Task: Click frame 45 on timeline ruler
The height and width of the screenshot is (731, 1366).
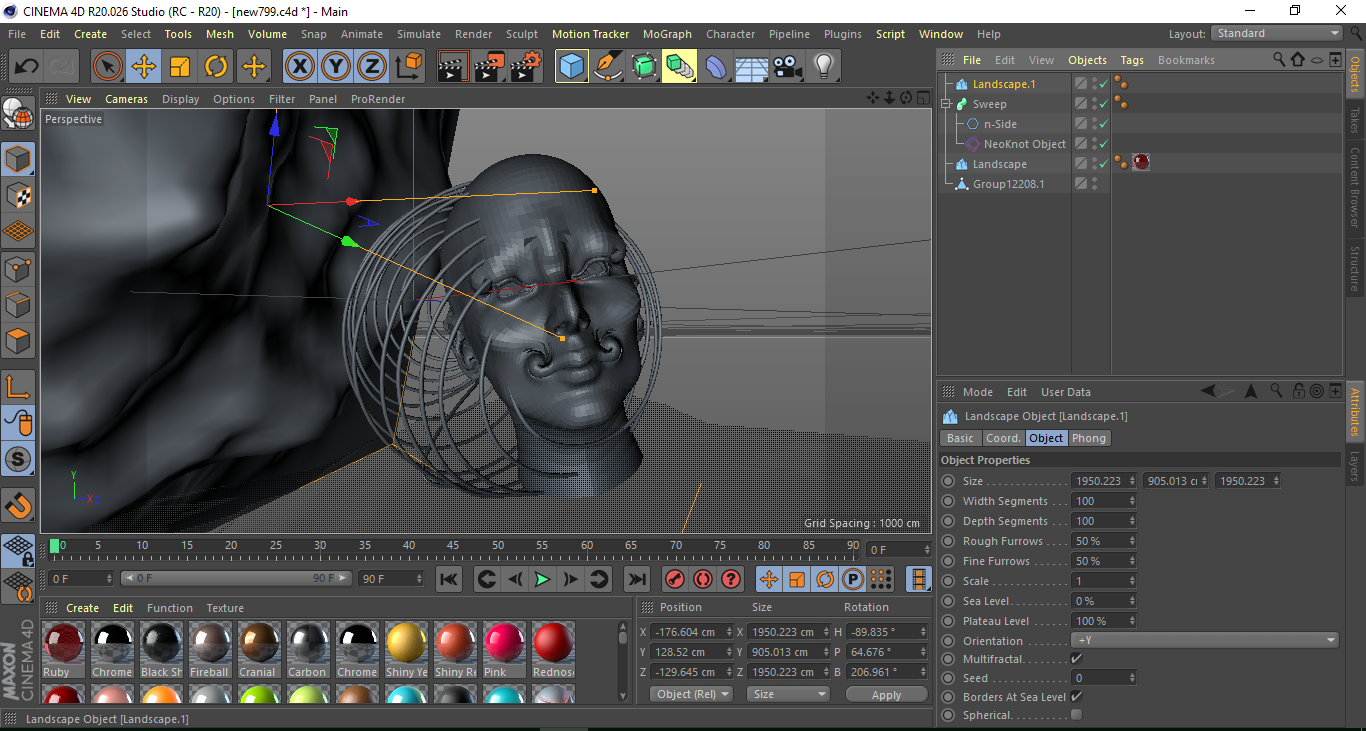Action: [453, 546]
